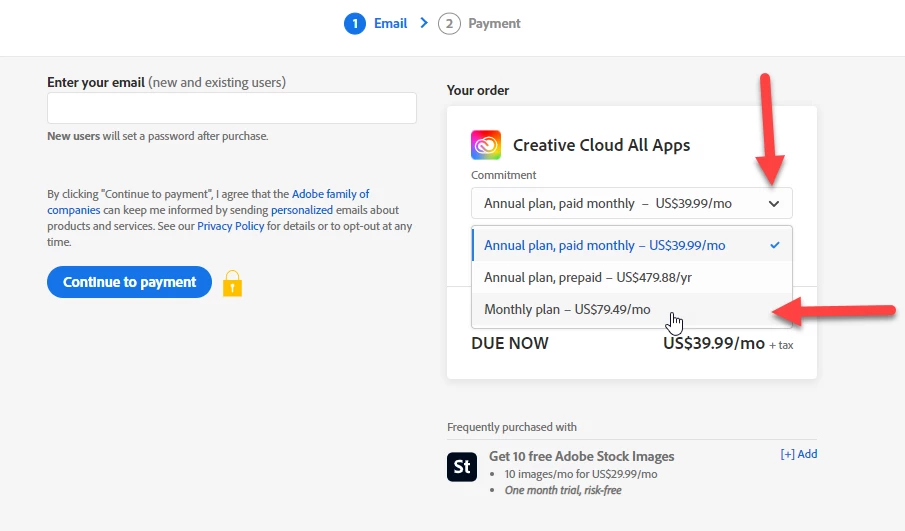Click One month trial, risk-free text
This screenshot has height=531, width=905.
(x=563, y=490)
